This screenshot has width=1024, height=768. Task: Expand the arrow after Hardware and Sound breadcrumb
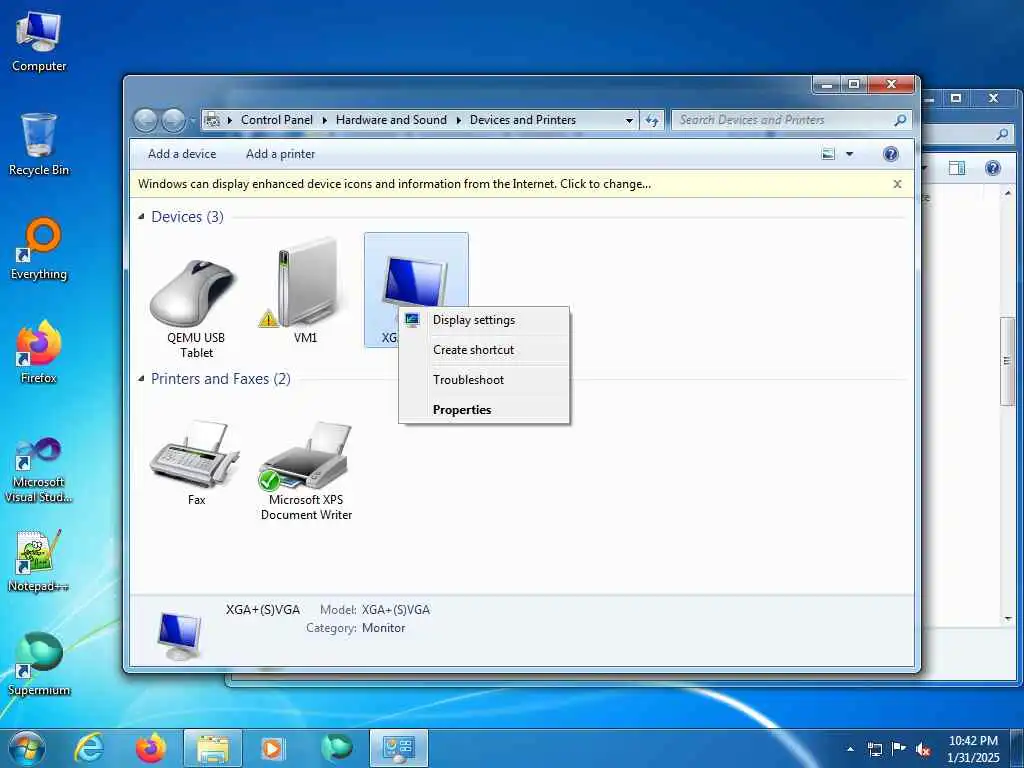tap(458, 120)
